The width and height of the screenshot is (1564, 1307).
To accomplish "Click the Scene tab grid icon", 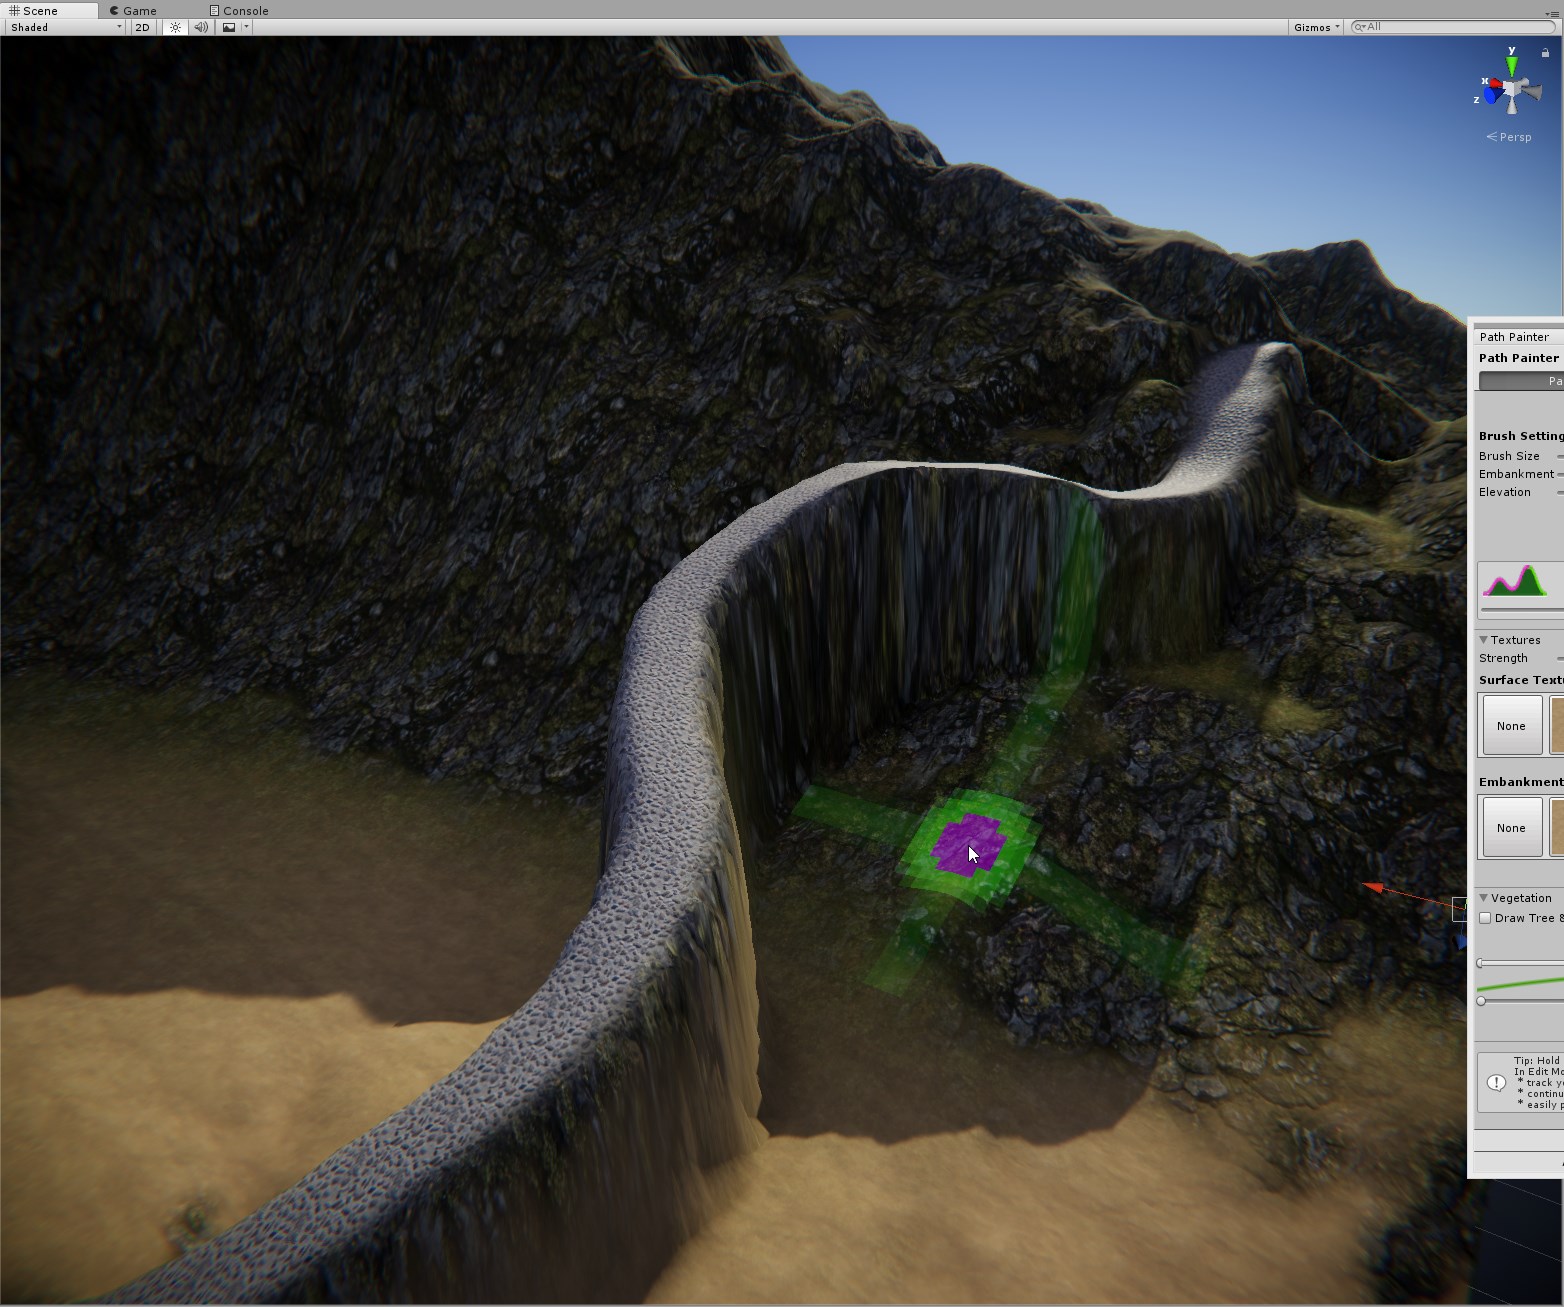I will [x=14, y=10].
